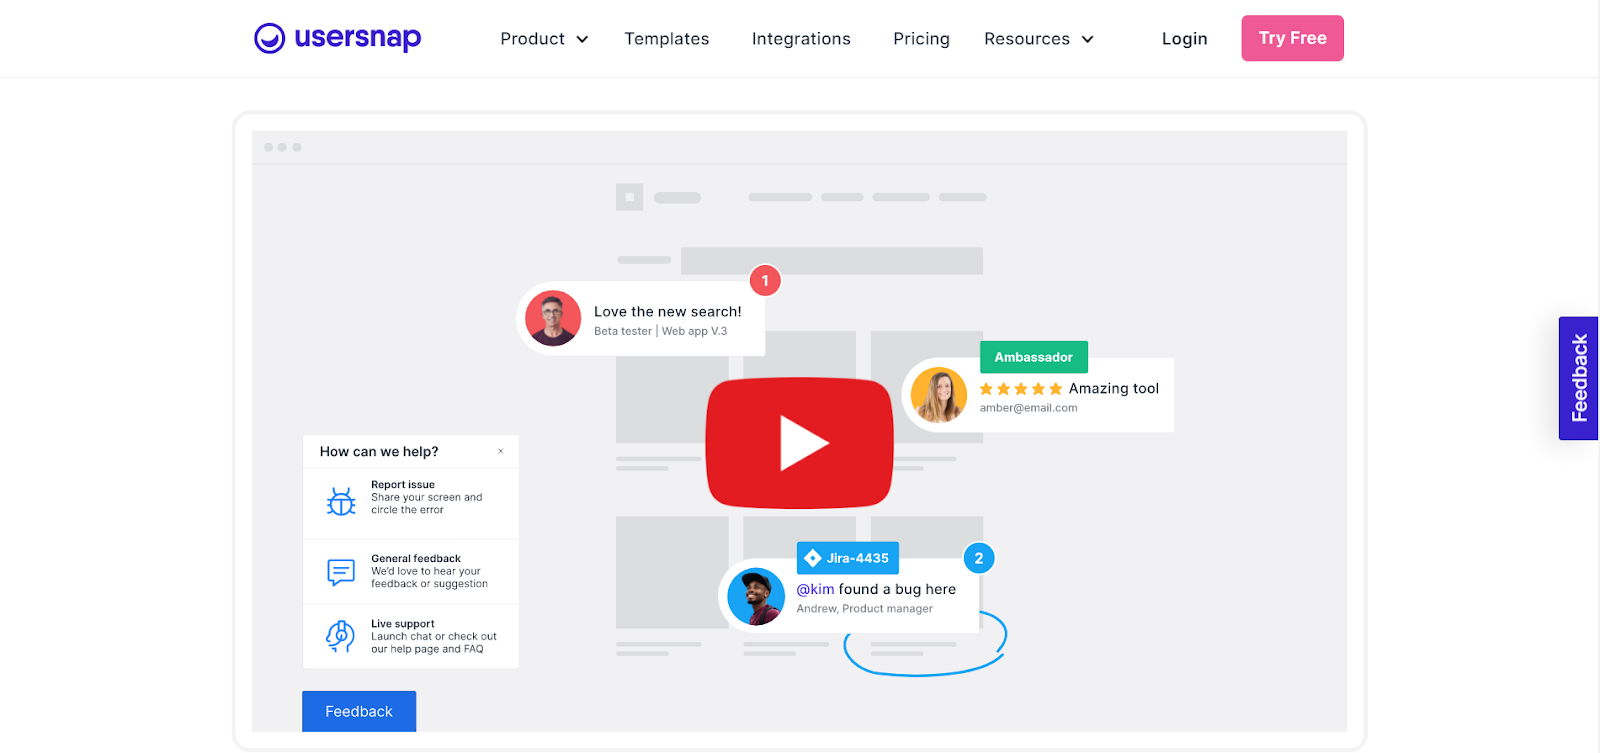
Task: Click the bug Report issue icon
Action: pos(341,501)
